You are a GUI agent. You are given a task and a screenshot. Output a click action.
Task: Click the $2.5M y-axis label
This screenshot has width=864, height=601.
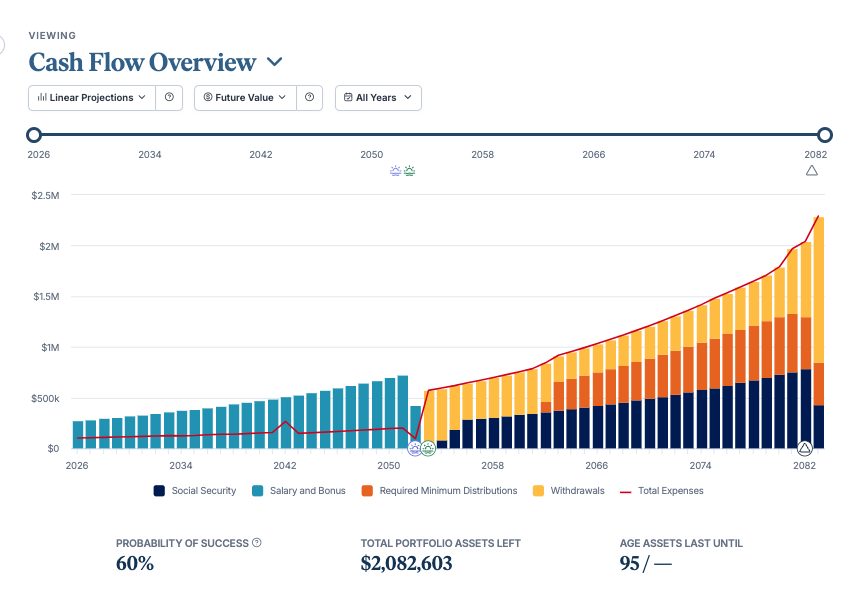click(45, 196)
